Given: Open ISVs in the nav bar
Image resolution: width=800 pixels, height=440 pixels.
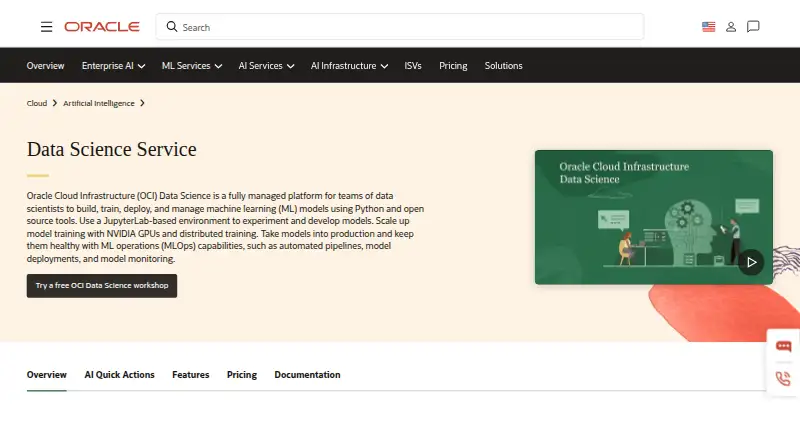Looking at the screenshot, I should (413, 66).
